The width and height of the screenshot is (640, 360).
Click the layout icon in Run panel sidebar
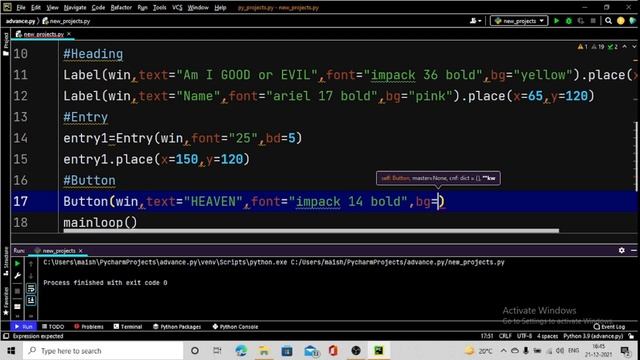tap(17, 306)
